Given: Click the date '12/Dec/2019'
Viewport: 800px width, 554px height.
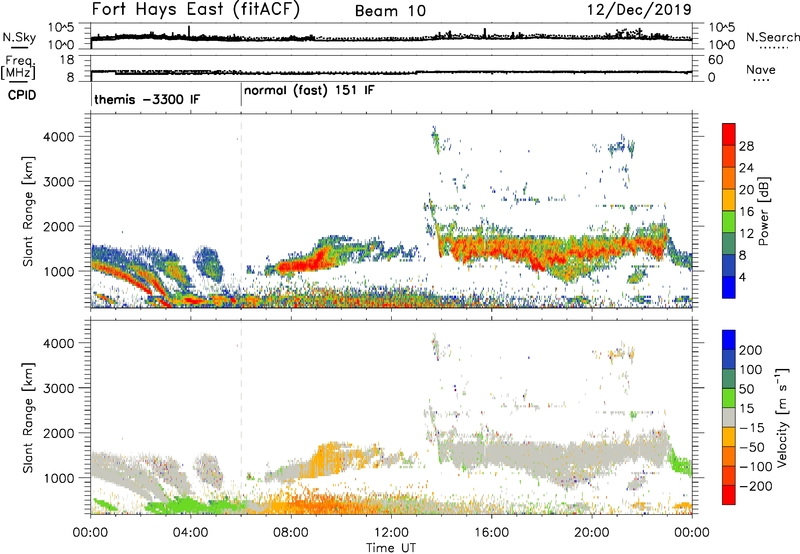Looking at the screenshot, I should 639,9.
